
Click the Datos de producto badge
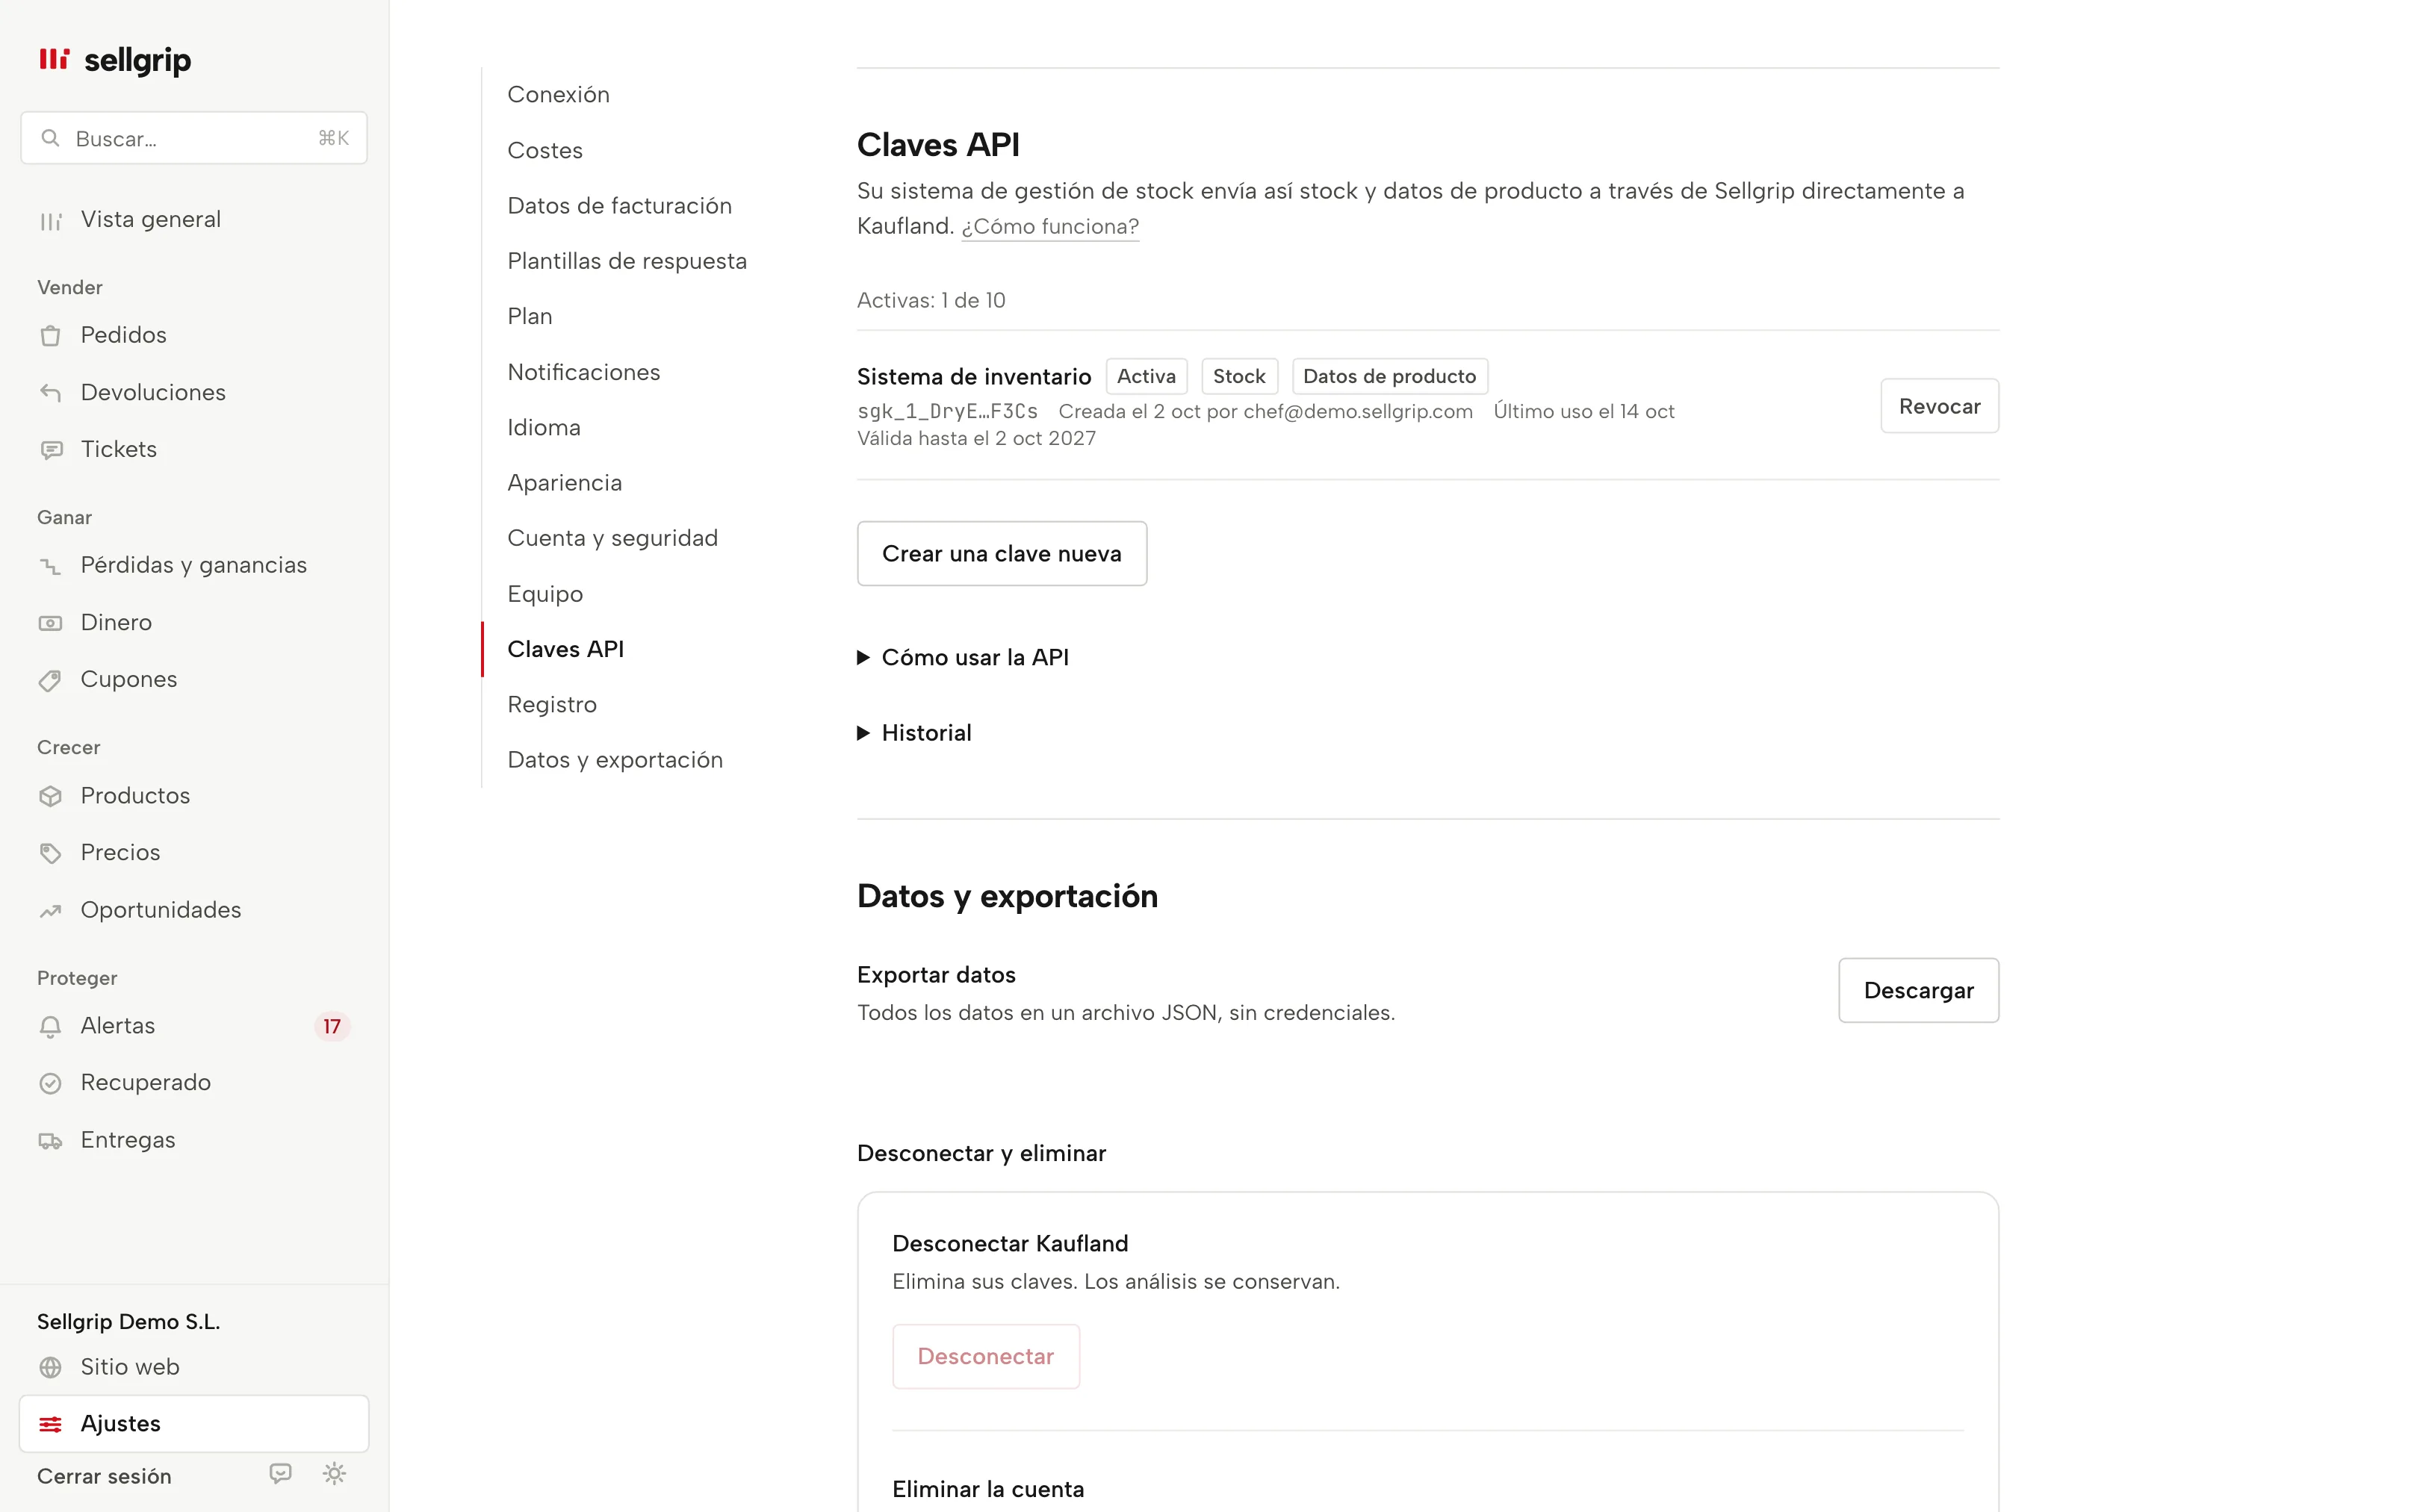pyautogui.click(x=1389, y=376)
